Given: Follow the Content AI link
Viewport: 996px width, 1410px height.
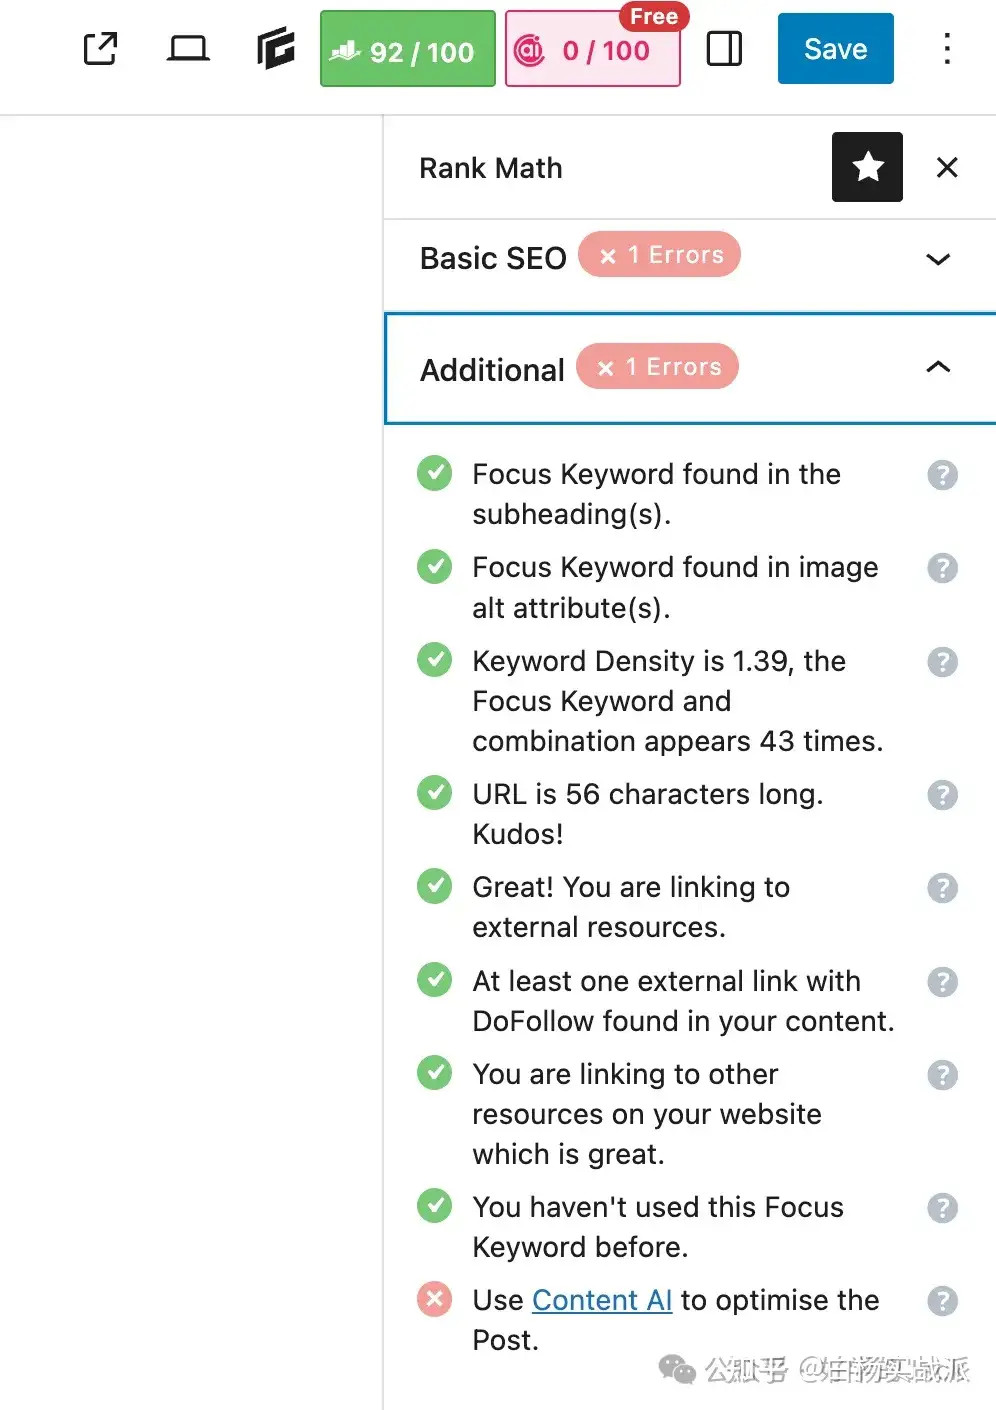Looking at the screenshot, I should pos(601,1300).
